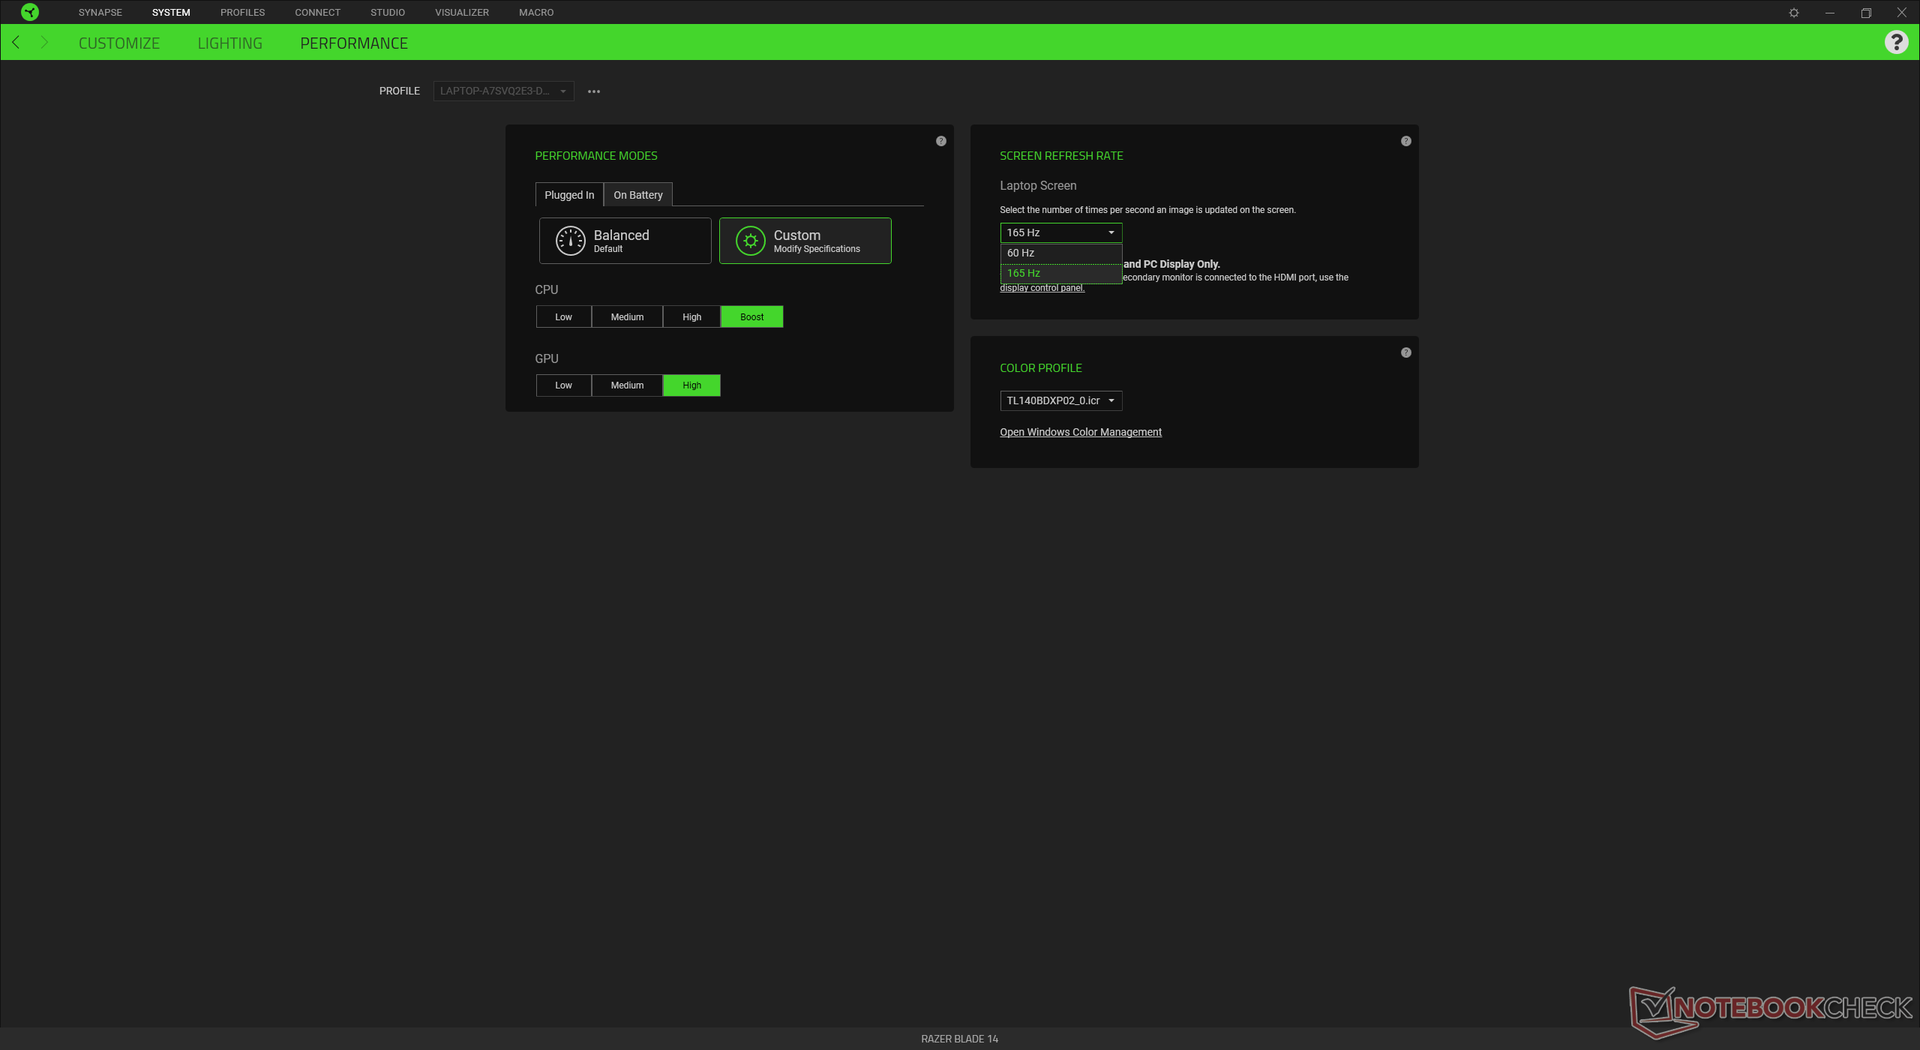Open the Synapse top menu
Screen dimensions: 1920x1050
(100, 13)
